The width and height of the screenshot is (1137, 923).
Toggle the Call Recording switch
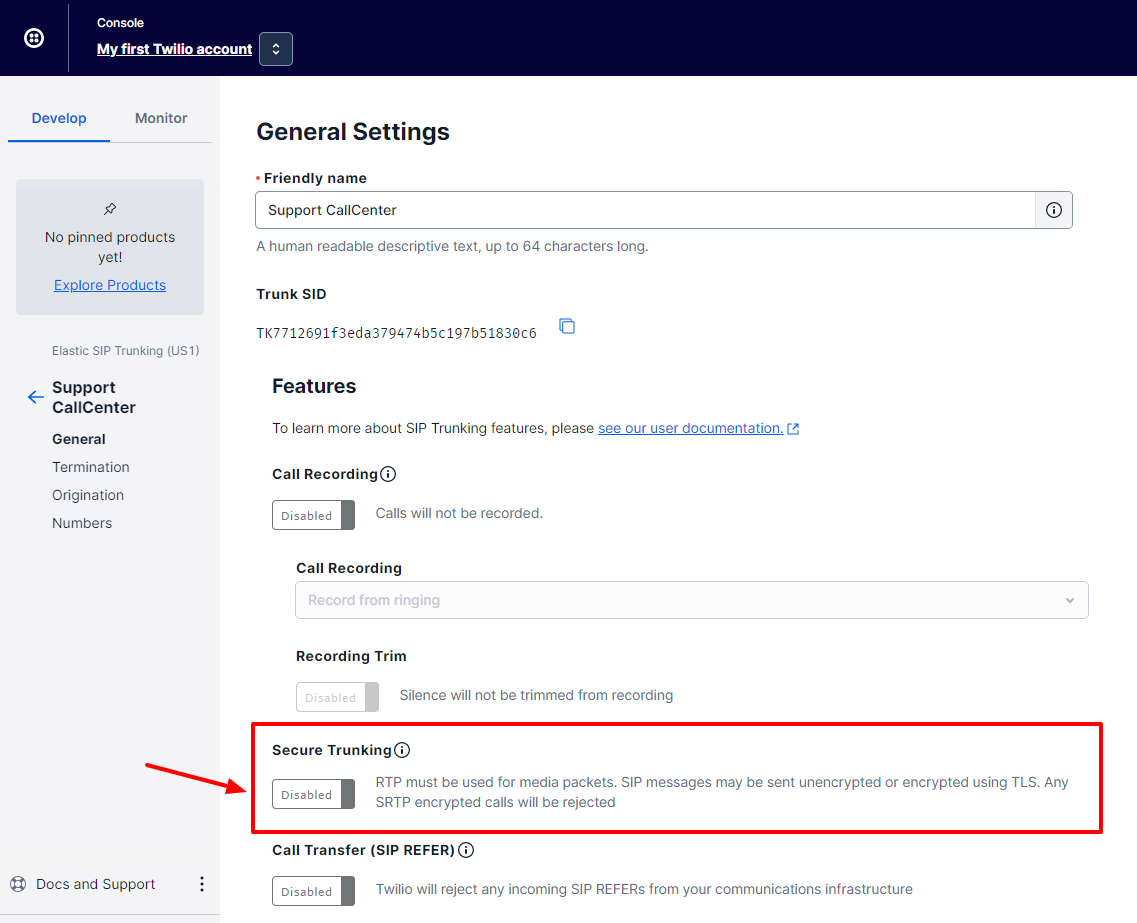[313, 515]
